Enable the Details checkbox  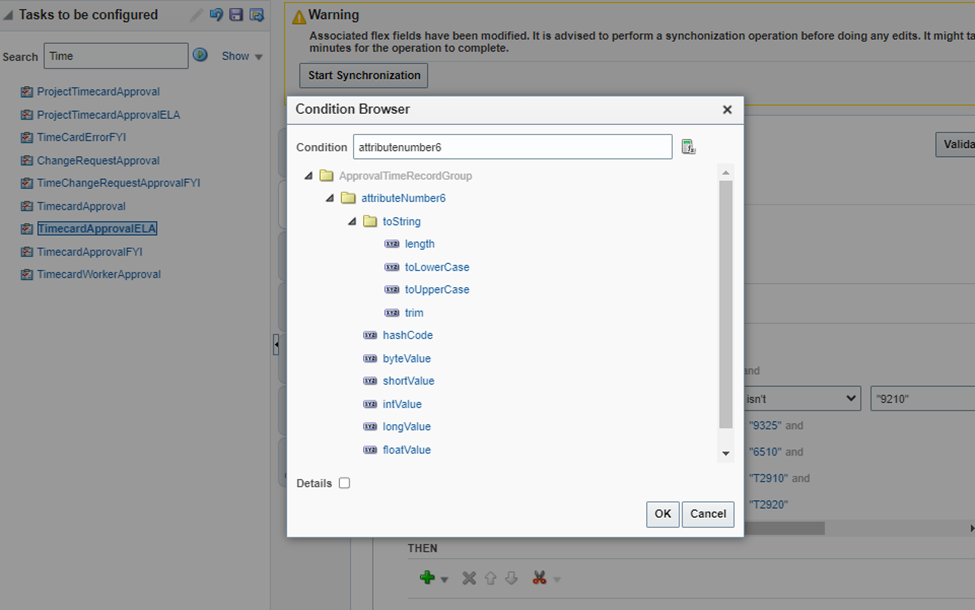(346, 483)
